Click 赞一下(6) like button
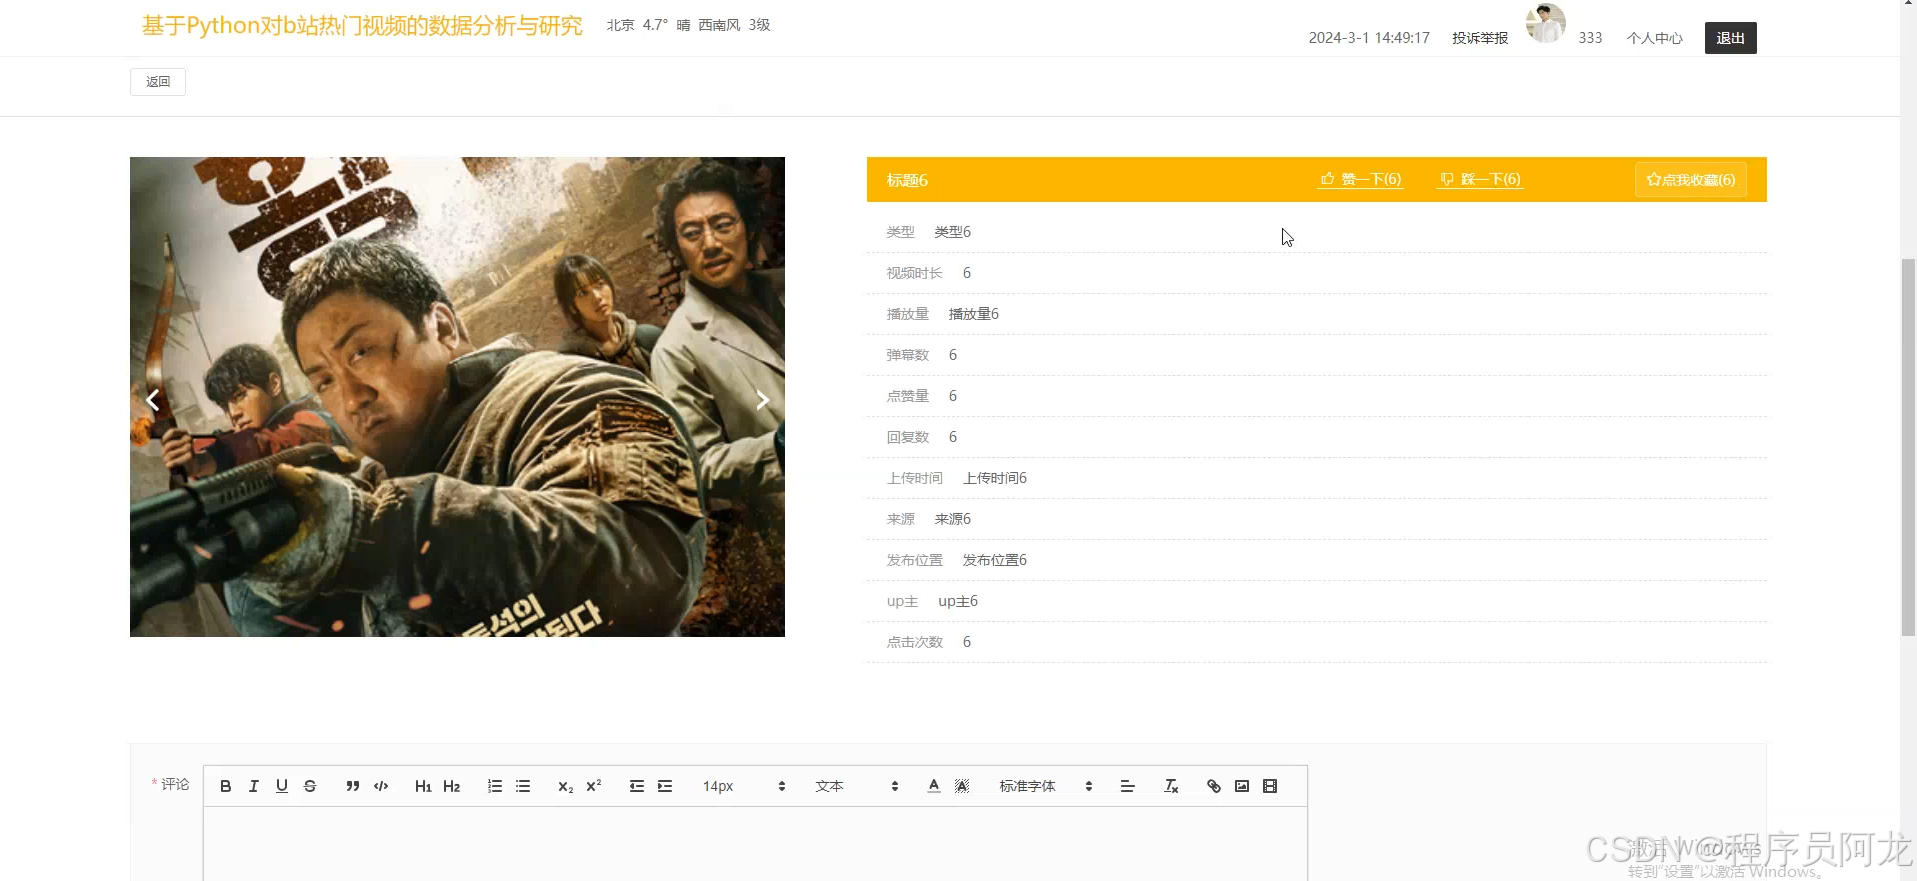Viewport: 1917px width, 881px height. pyautogui.click(x=1361, y=179)
